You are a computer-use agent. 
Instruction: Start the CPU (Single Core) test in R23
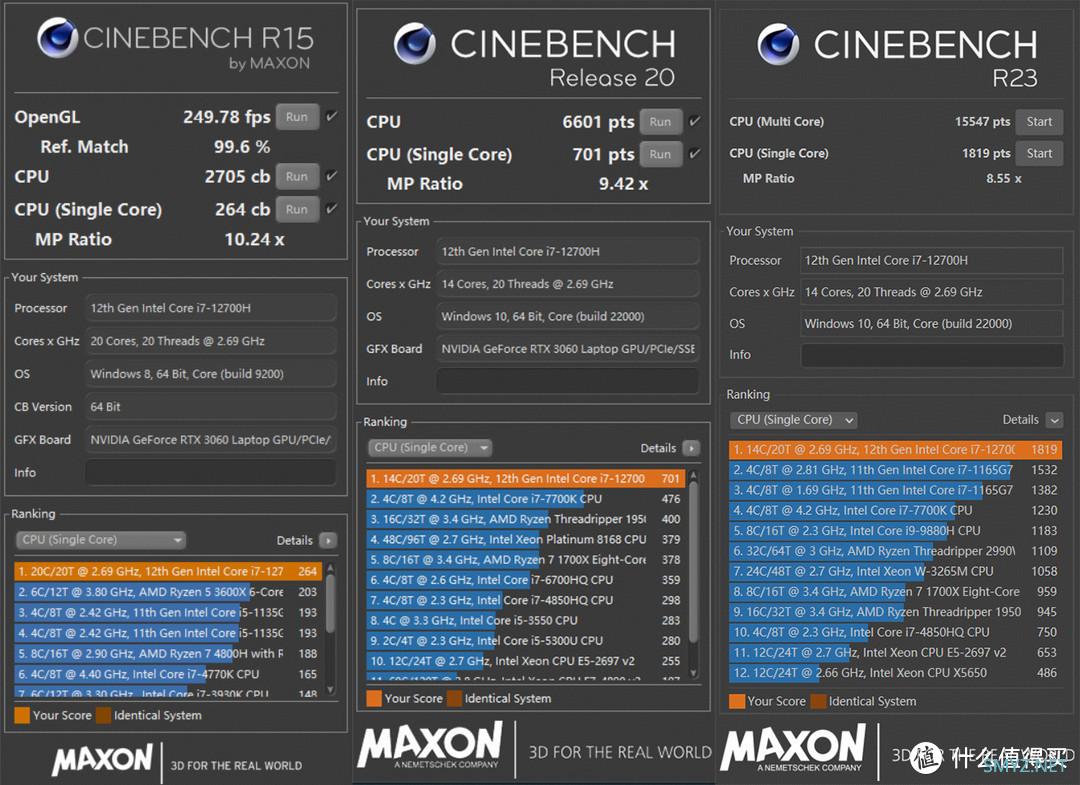pyautogui.click(x=1039, y=153)
